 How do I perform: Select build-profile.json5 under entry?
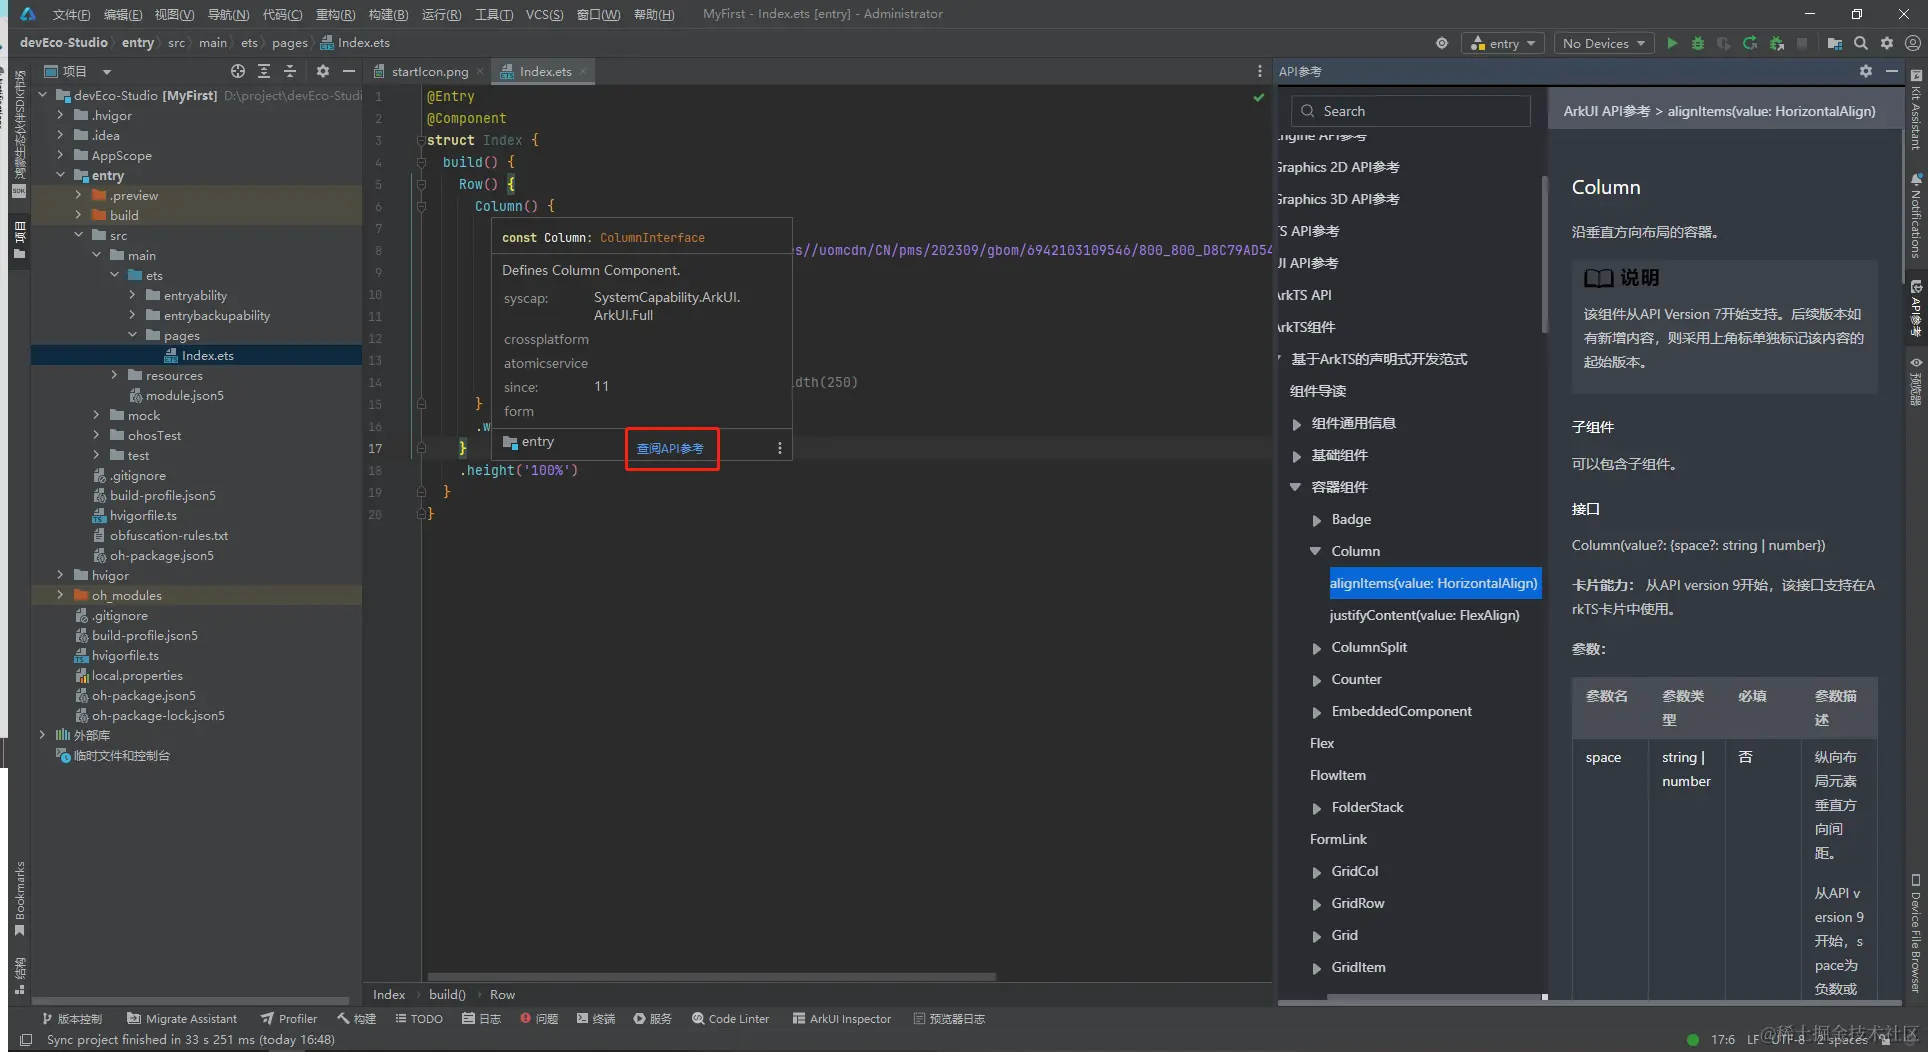163,495
